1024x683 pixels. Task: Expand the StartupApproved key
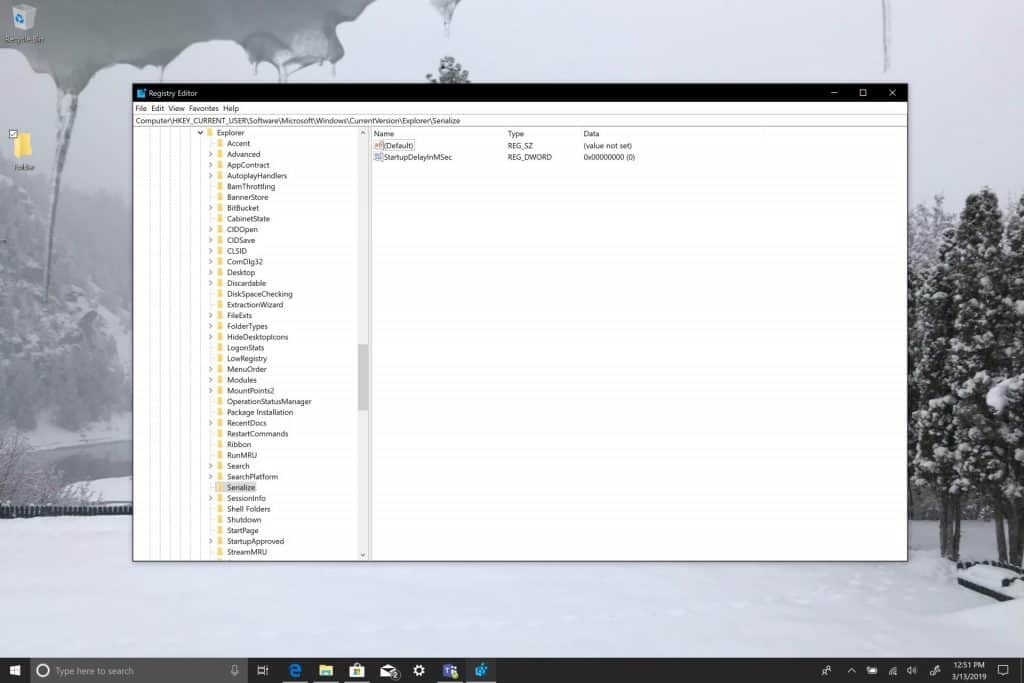pyautogui.click(x=210, y=541)
